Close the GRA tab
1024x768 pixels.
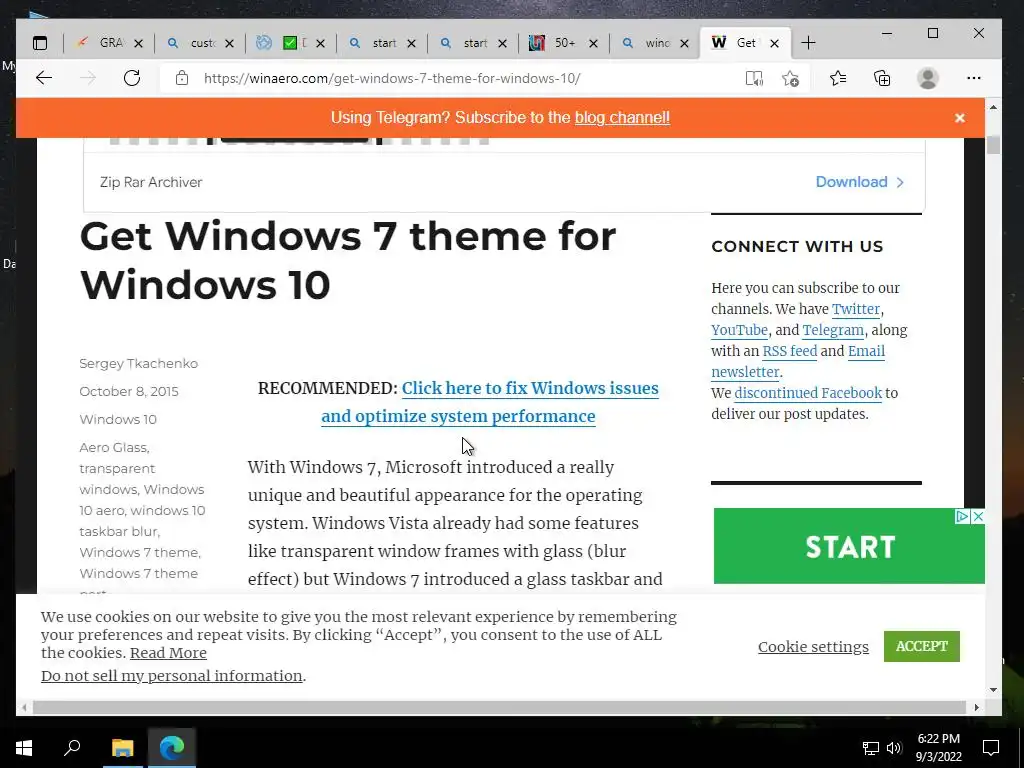138,43
